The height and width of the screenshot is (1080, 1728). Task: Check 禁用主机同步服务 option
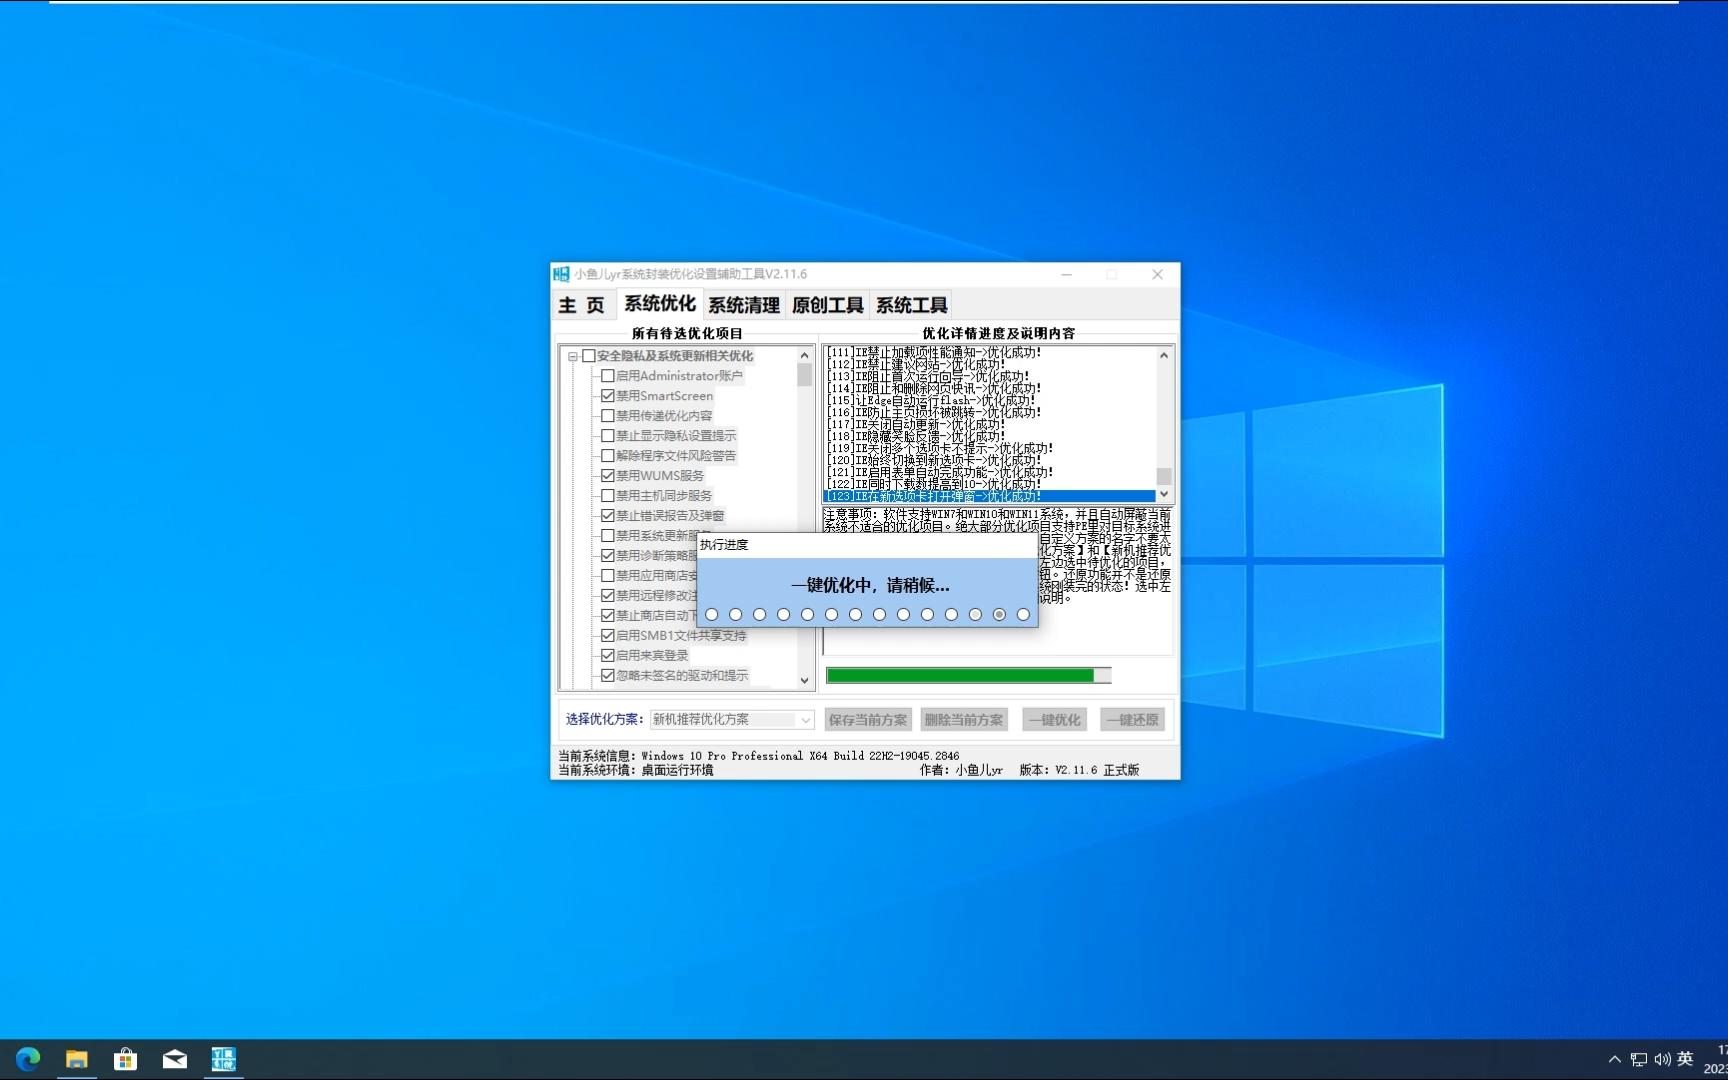(x=607, y=496)
